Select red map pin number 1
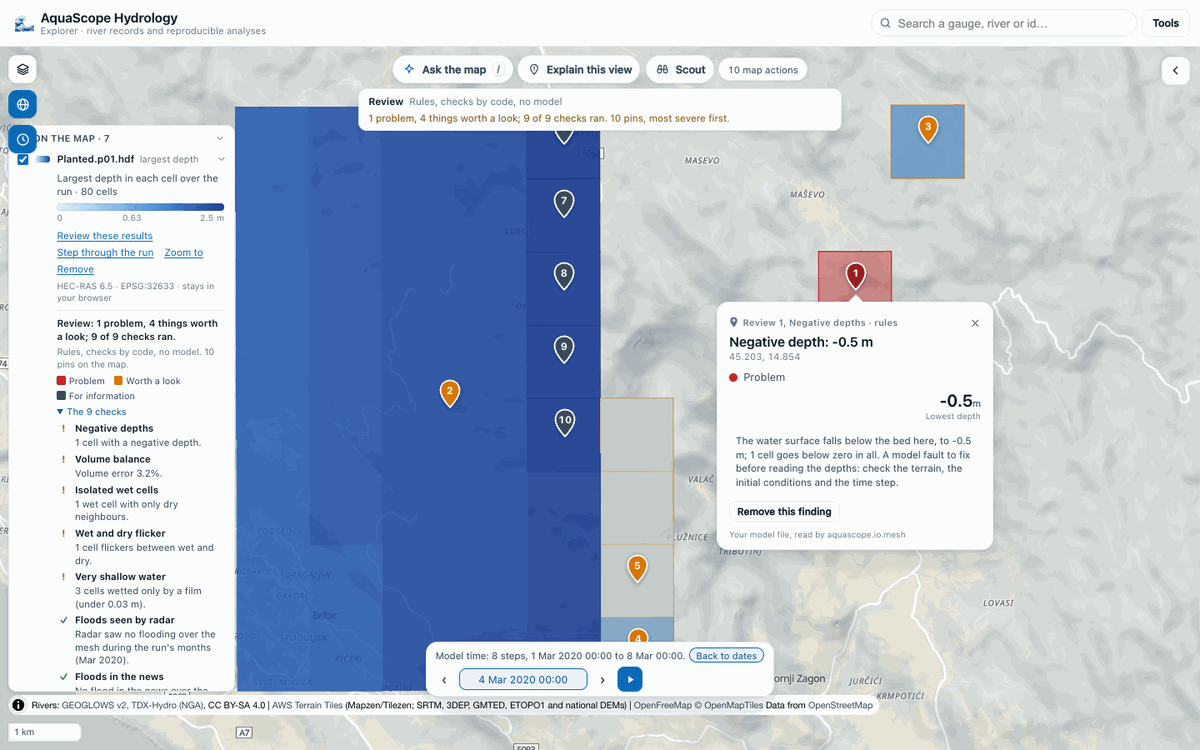Image resolution: width=1200 pixels, height=750 pixels. pyautogui.click(x=855, y=277)
